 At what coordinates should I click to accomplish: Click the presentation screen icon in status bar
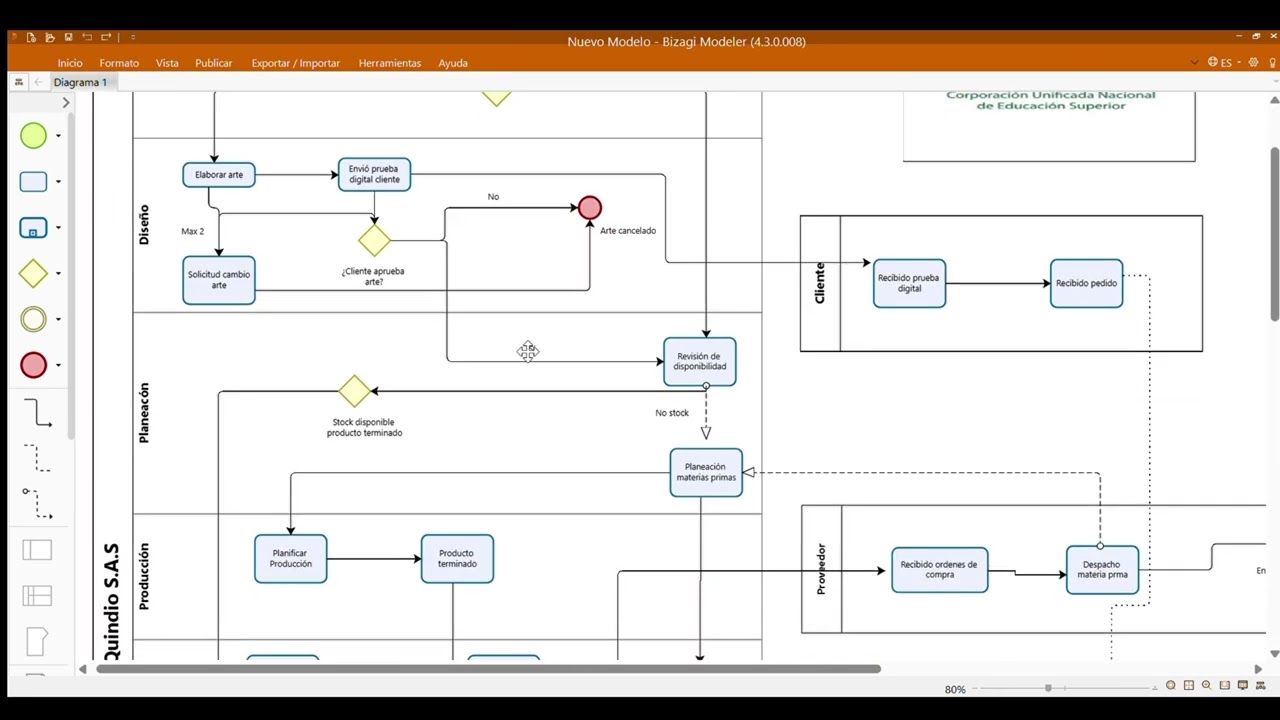[x=1243, y=686]
